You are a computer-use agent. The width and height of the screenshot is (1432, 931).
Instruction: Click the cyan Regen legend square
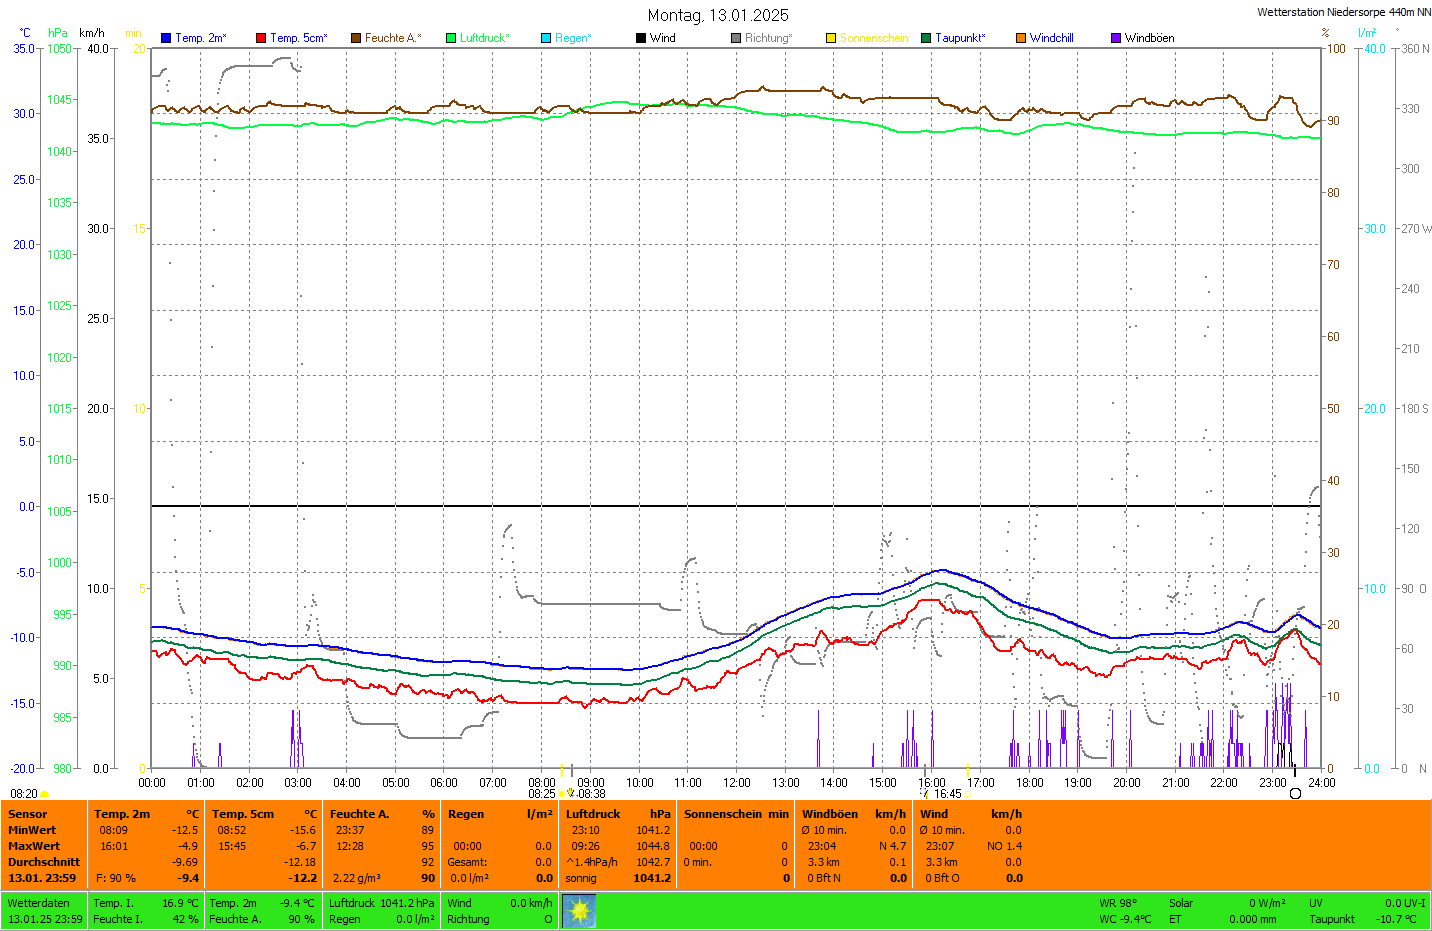click(x=546, y=38)
